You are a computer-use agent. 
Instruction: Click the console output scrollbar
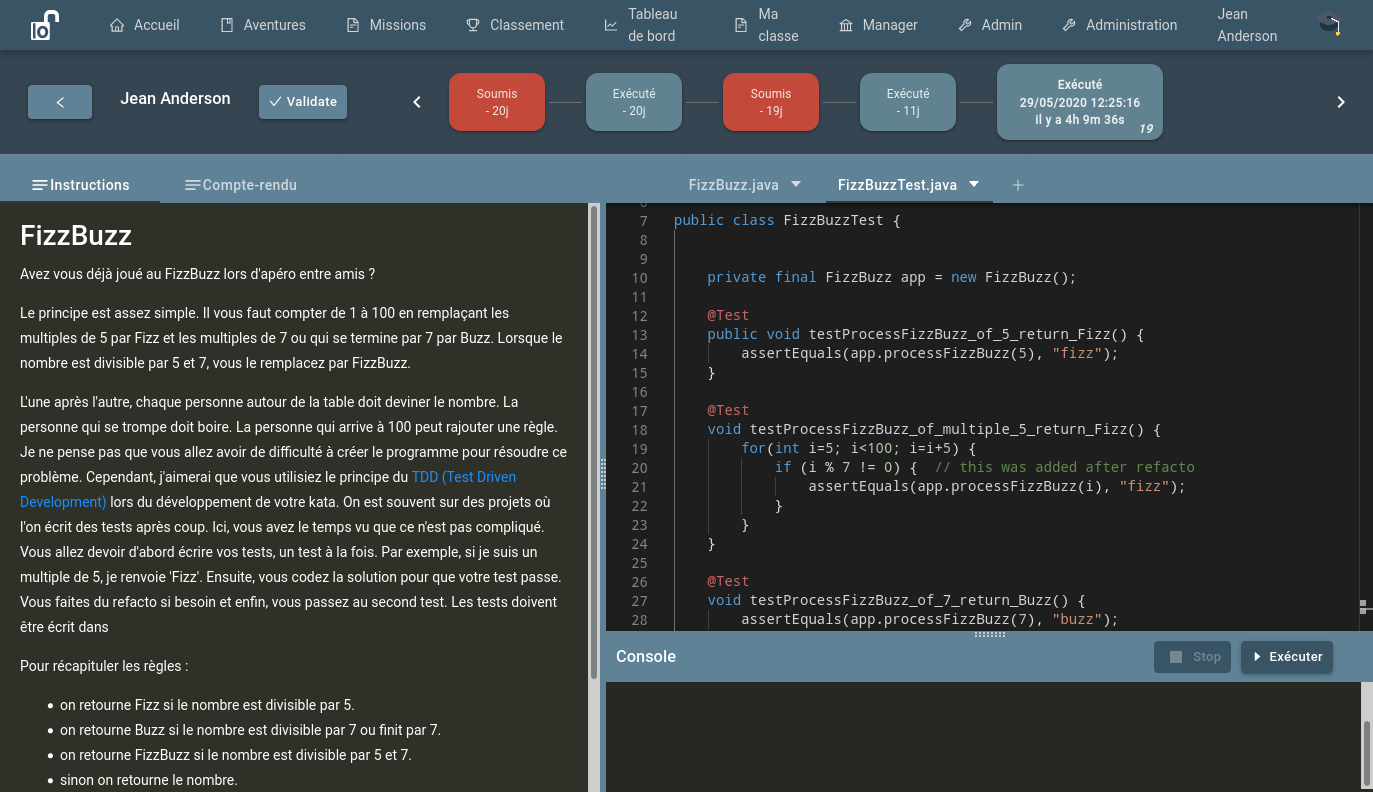click(1367, 755)
